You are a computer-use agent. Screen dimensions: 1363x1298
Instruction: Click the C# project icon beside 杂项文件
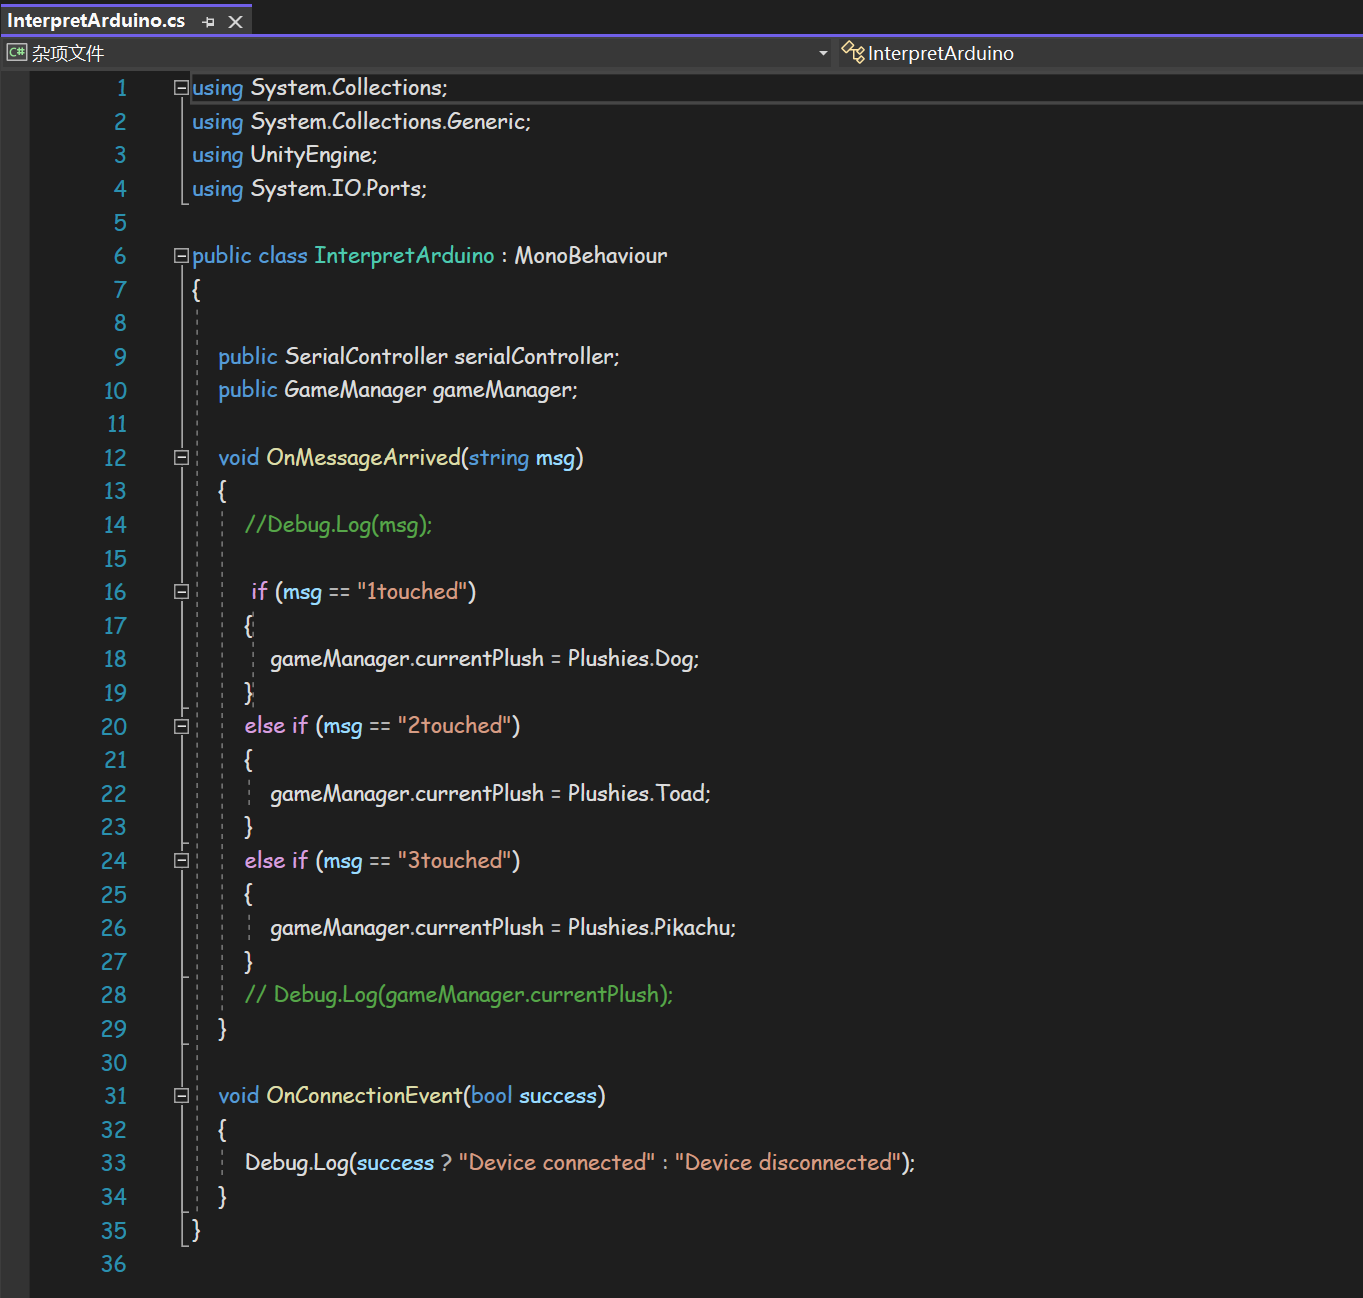17,53
